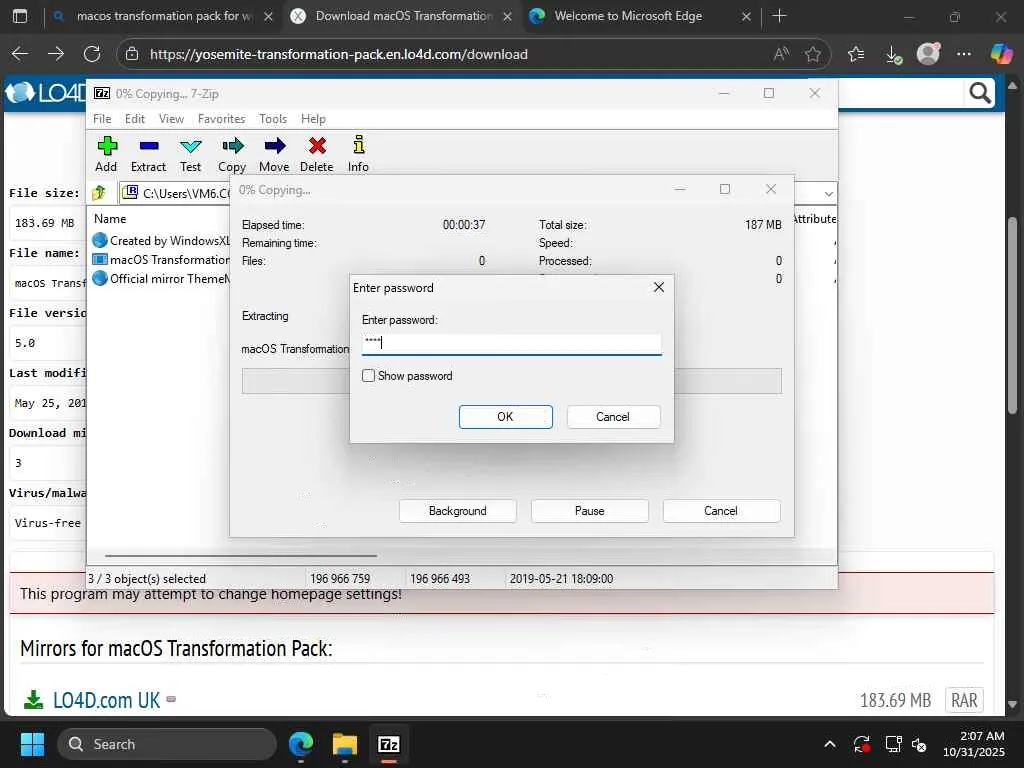Click 7-Zip taskbar icon
This screenshot has height=768, width=1024.
(x=389, y=744)
